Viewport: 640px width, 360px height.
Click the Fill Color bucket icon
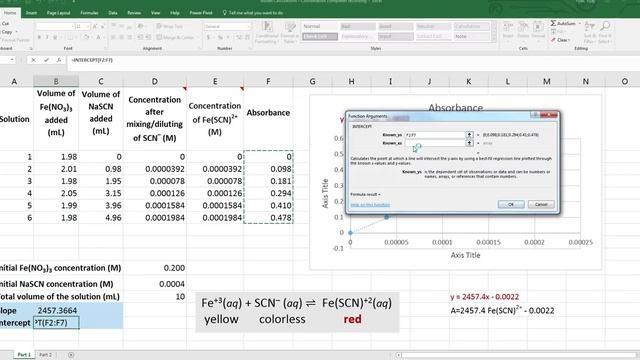coord(85,37)
